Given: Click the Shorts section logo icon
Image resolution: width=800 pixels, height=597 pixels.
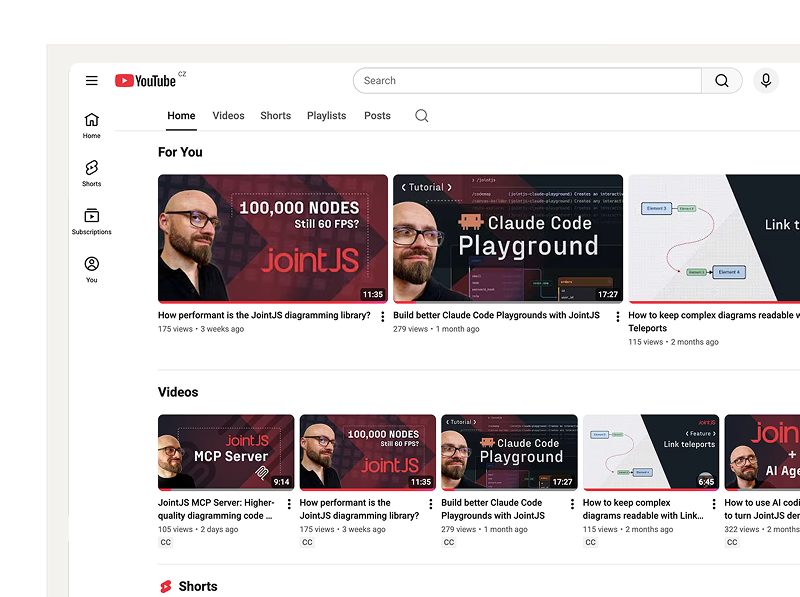Looking at the screenshot, I should coord(166,587).
